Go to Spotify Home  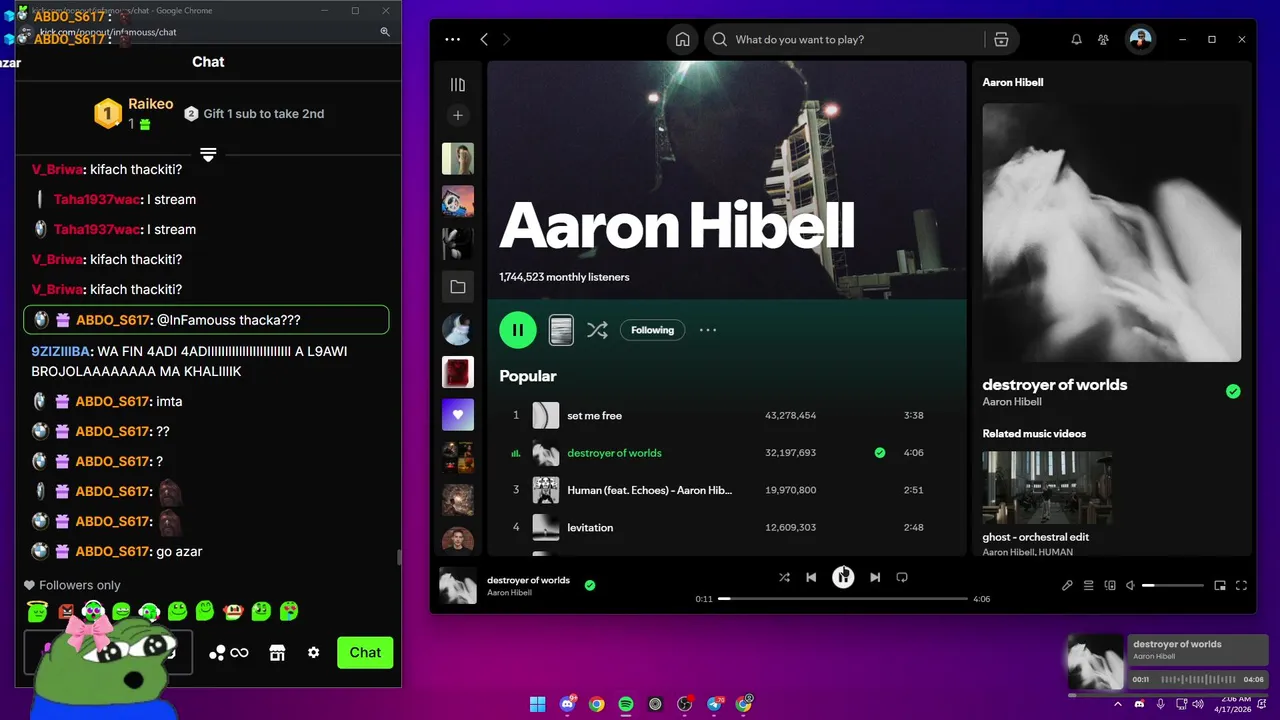pos(683,40)
